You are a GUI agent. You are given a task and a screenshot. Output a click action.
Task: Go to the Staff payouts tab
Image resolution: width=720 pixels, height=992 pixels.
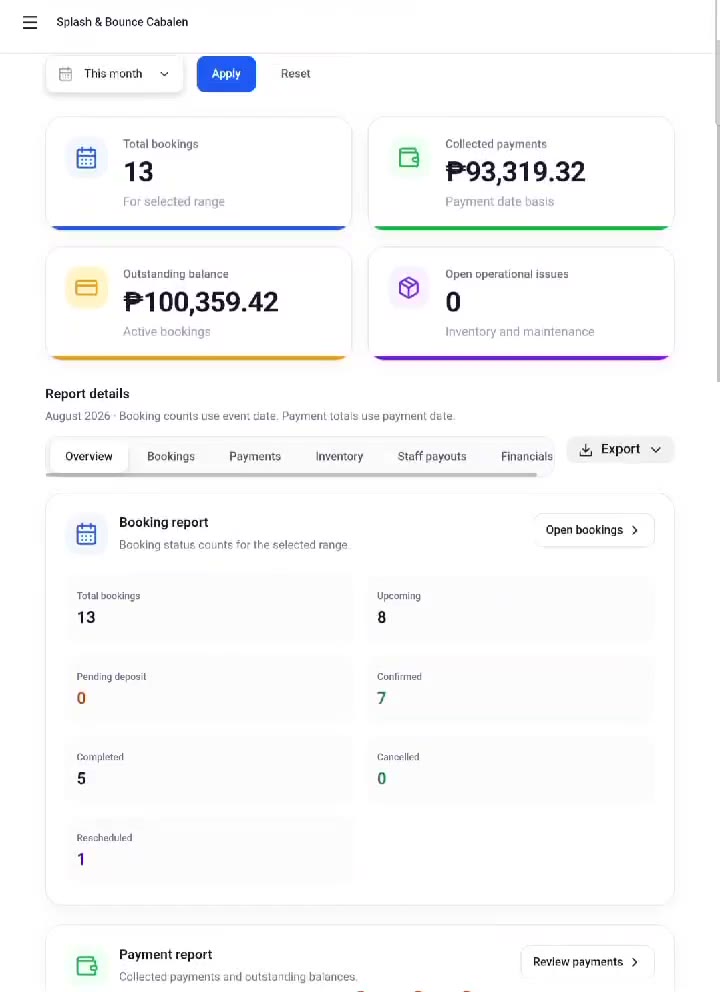pyautogui.click(x=432, y=456)
